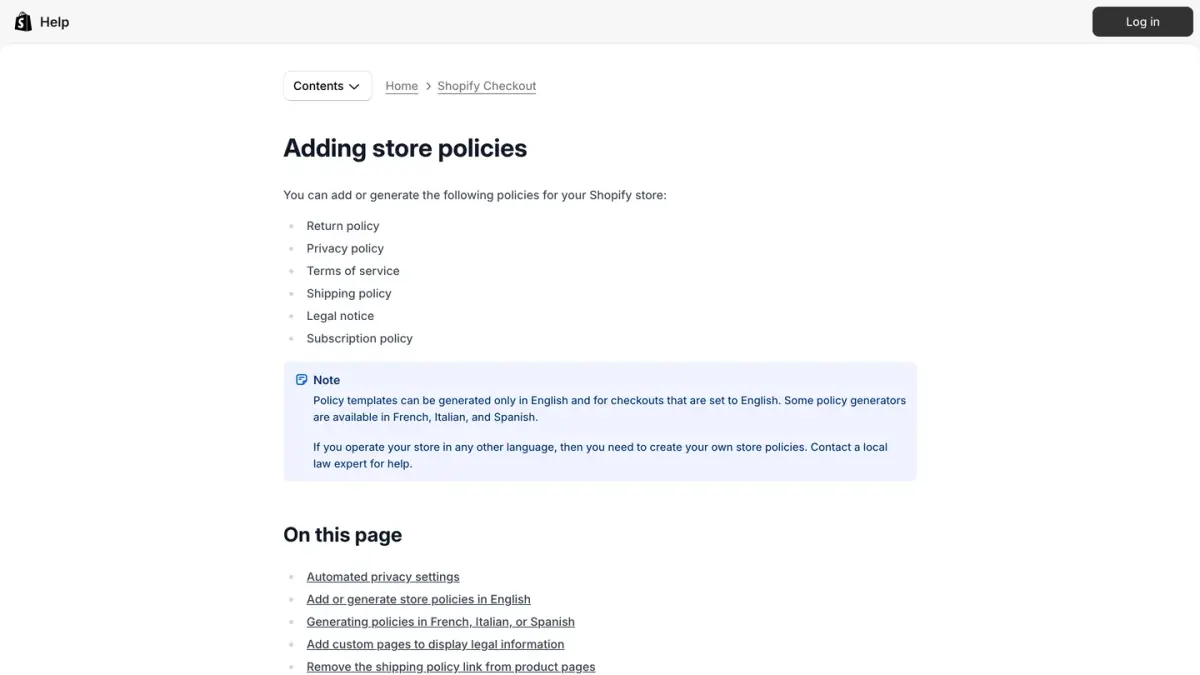1200x675 pixels.
Task: Select the Terms of service list item
Action: (353, 271)
